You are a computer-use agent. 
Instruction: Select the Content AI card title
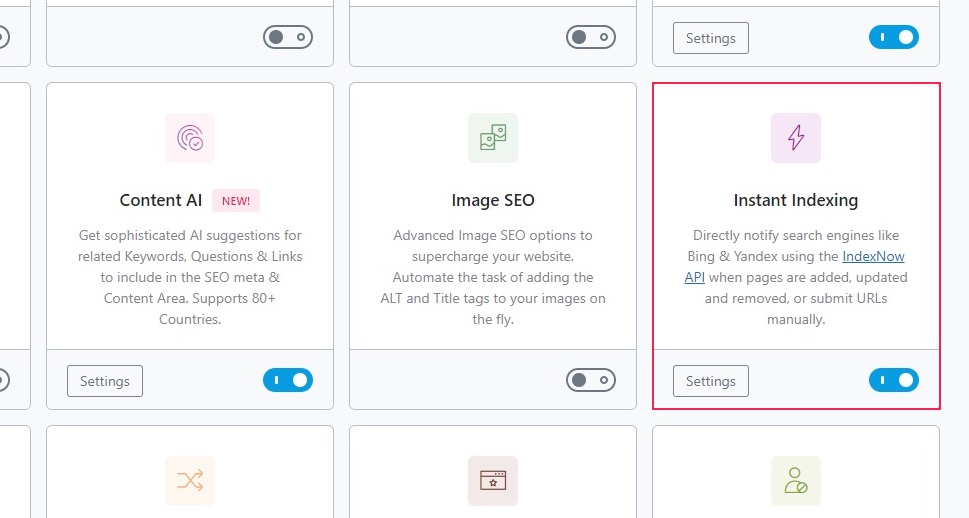coord(161,200)
